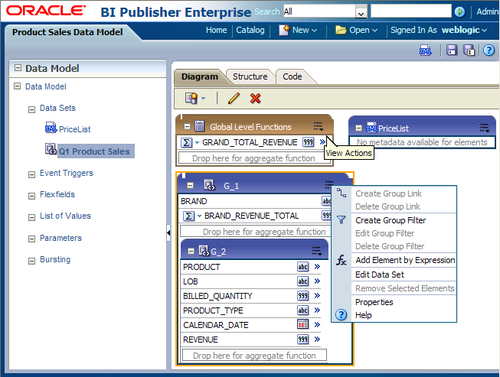Screen dimensions: 500x377
Task: Toggle the Parameters tree node
Action: point(32,239)
